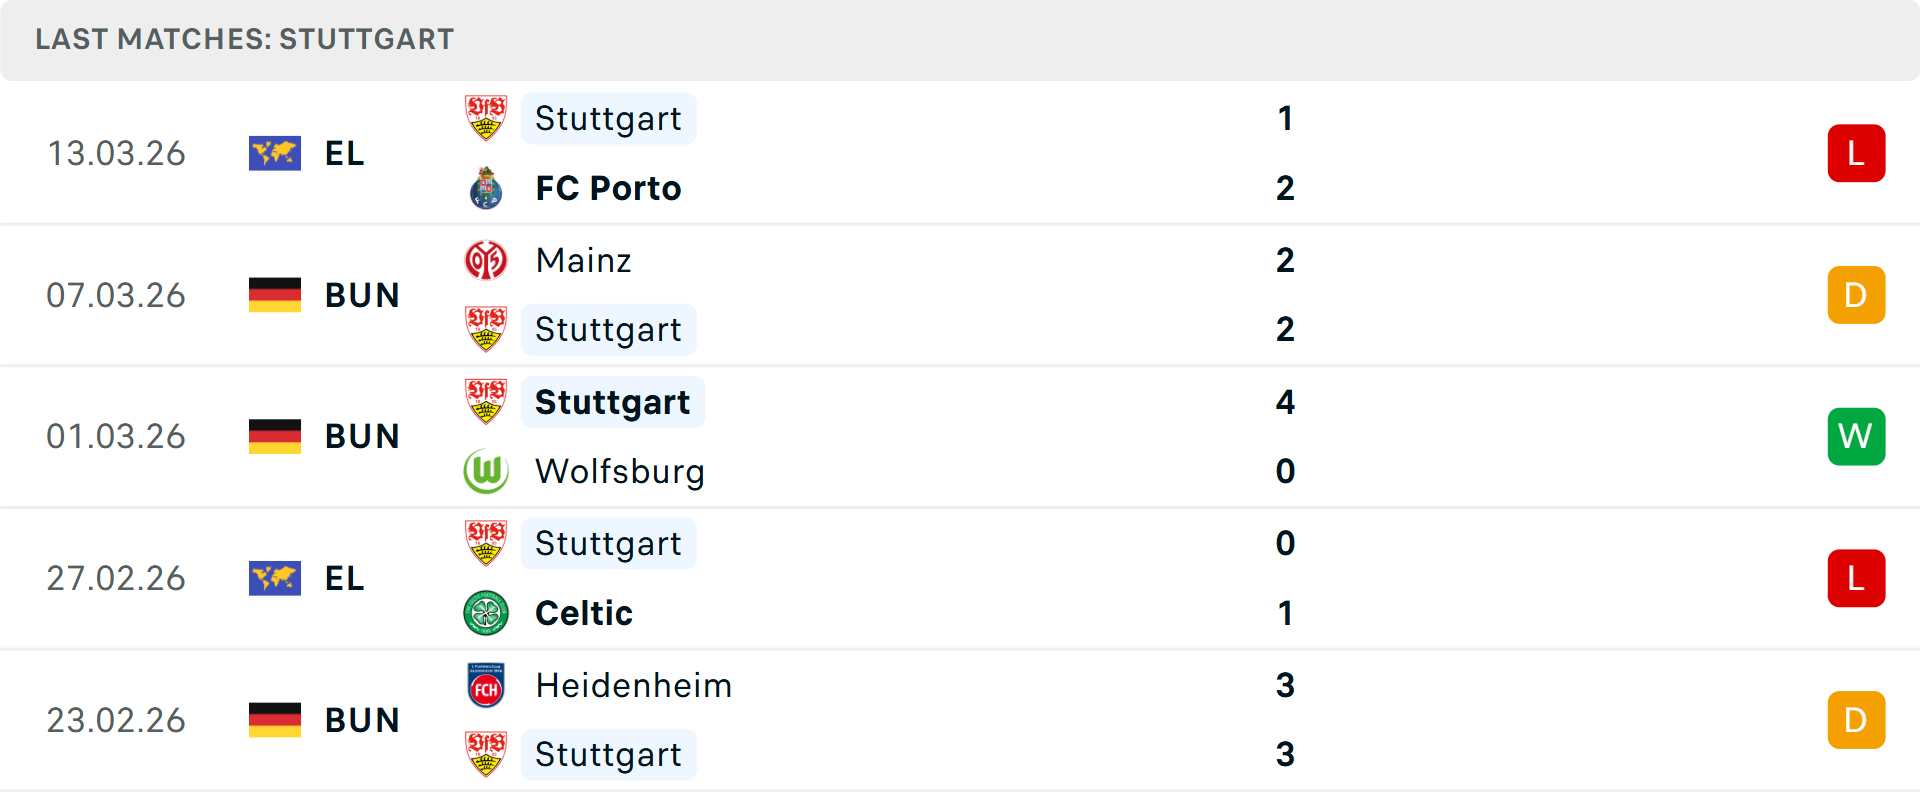Click the German flag beside the 01.03.26 match

pyautogui.click(x=275, y=436)
